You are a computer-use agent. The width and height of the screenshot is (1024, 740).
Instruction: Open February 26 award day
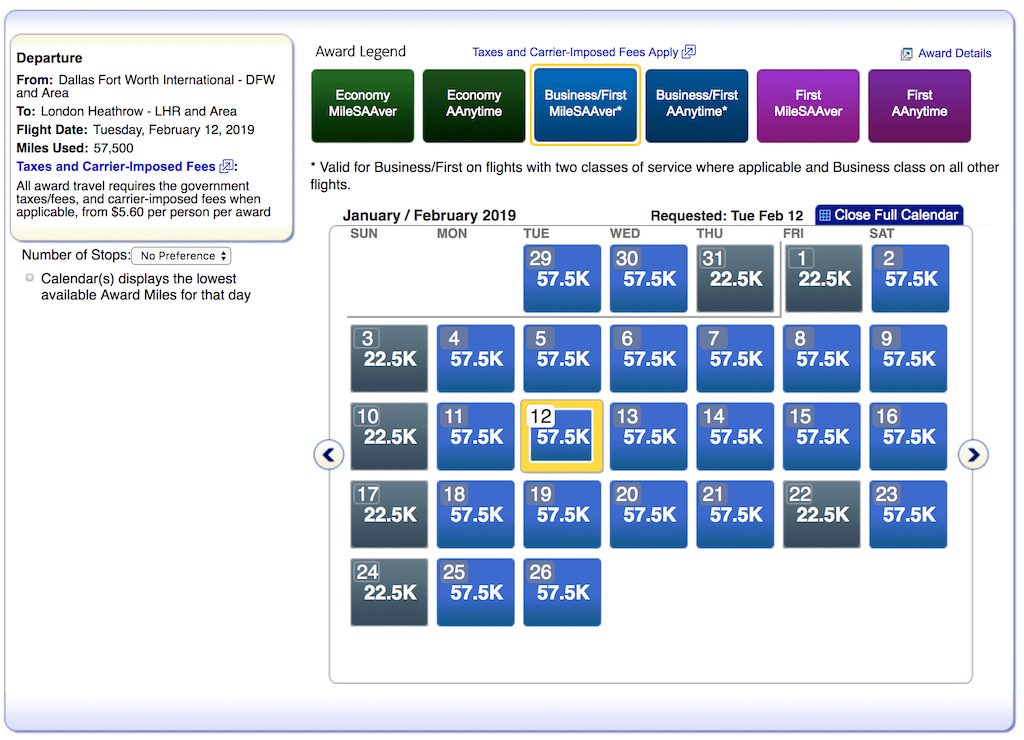click(x=562, y=592)
